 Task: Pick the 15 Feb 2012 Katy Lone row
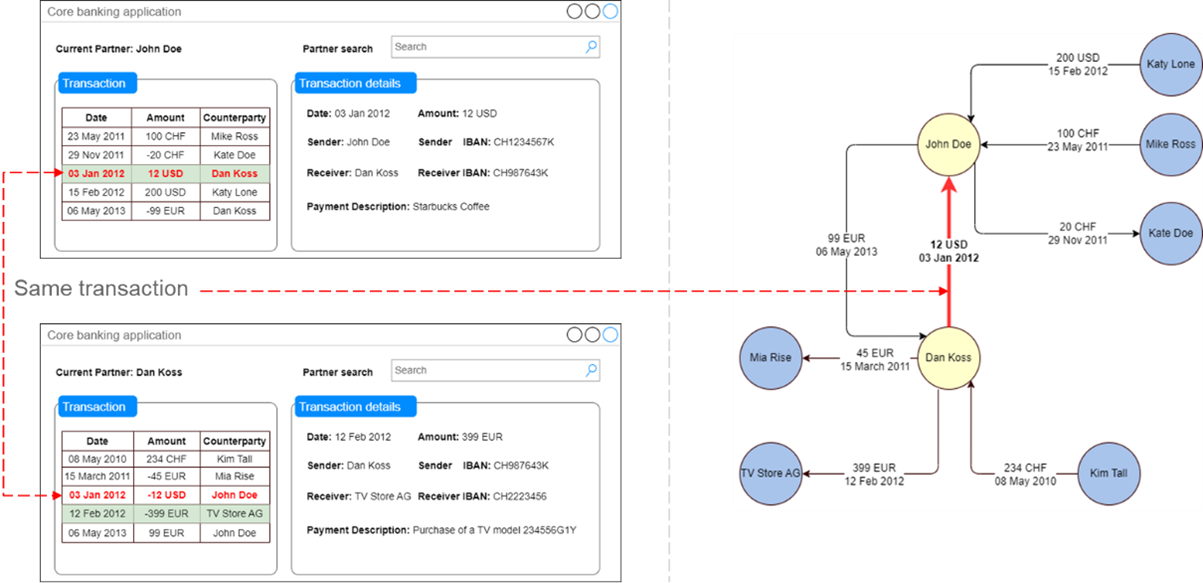[165, 192]
